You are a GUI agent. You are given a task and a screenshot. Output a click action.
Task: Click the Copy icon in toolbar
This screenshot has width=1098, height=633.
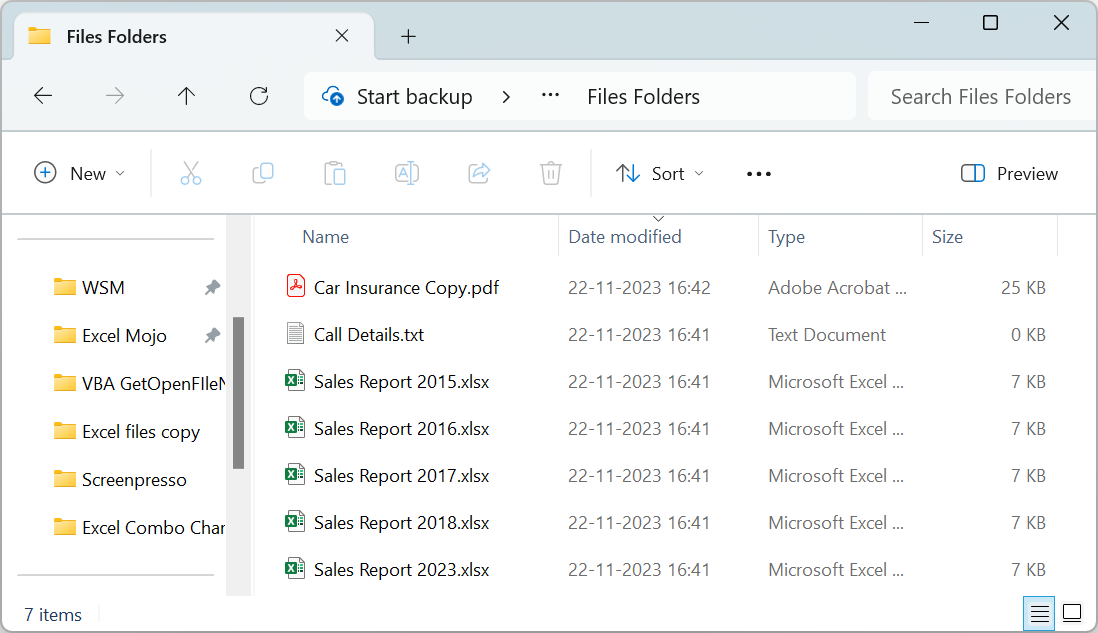click(x=263, y=173)
